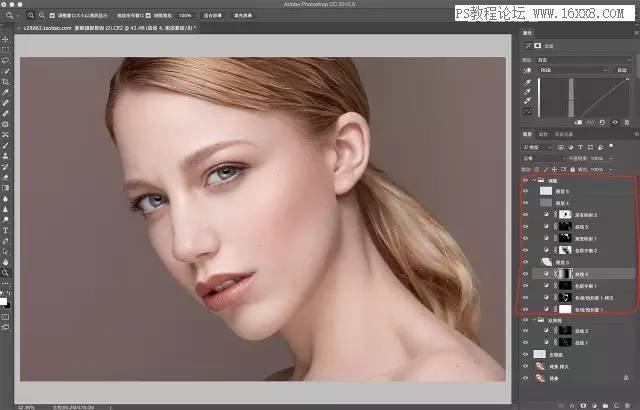Hide the 曲线 4 selected layer

point(526,274)
